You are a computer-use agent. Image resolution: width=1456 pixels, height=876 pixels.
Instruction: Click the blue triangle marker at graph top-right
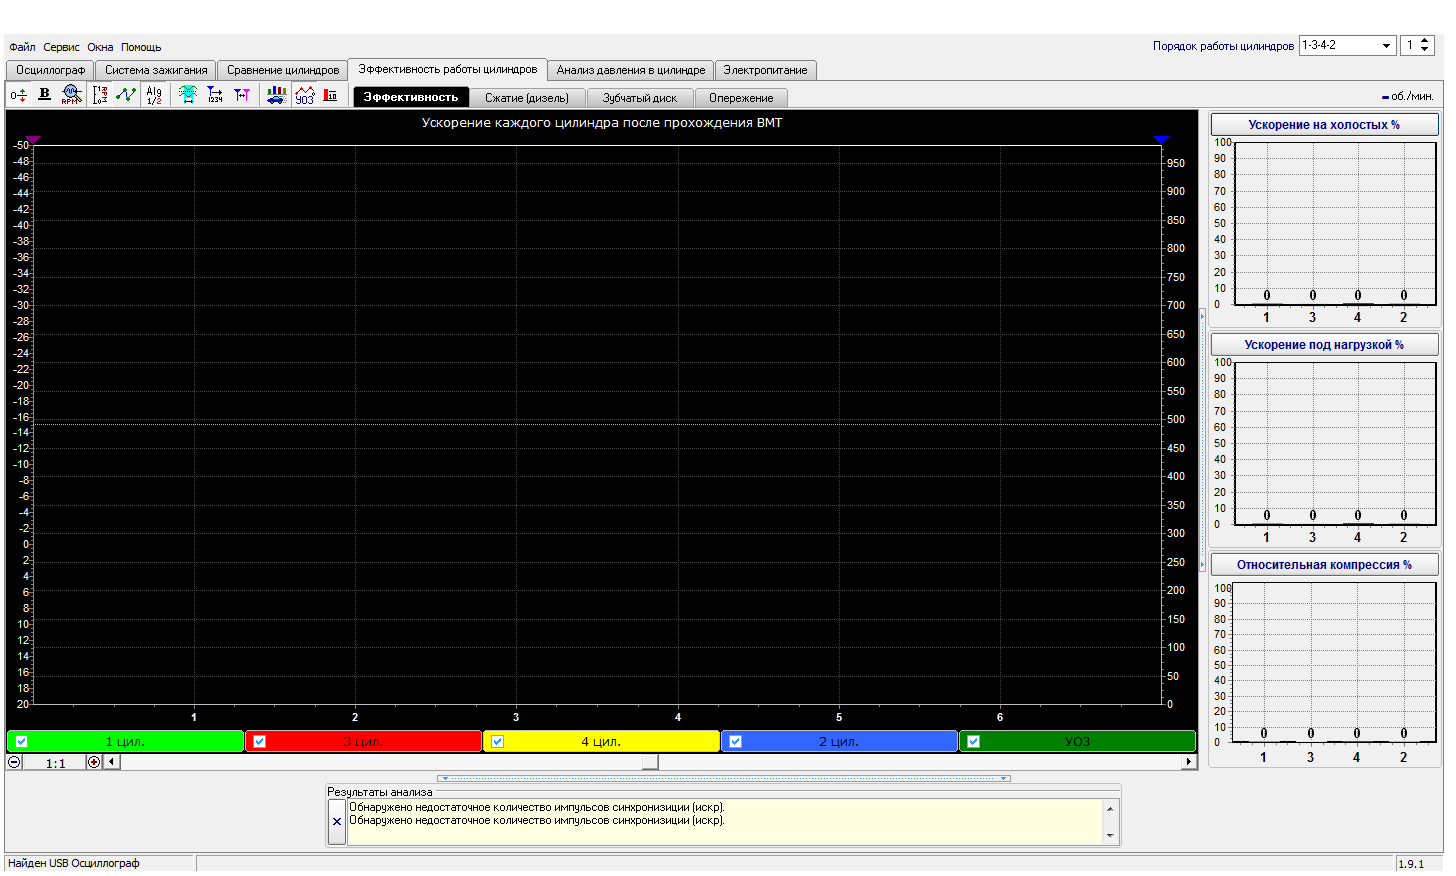[x=1161, y=140]
